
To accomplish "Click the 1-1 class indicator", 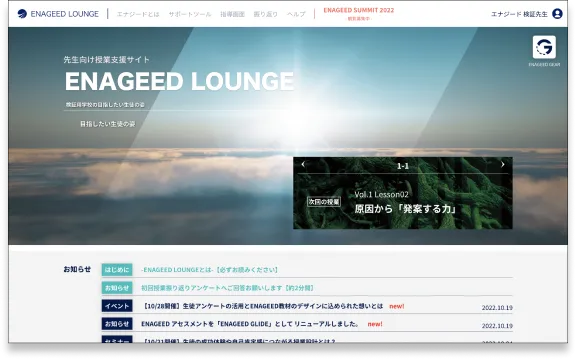I will click(403, 166).
